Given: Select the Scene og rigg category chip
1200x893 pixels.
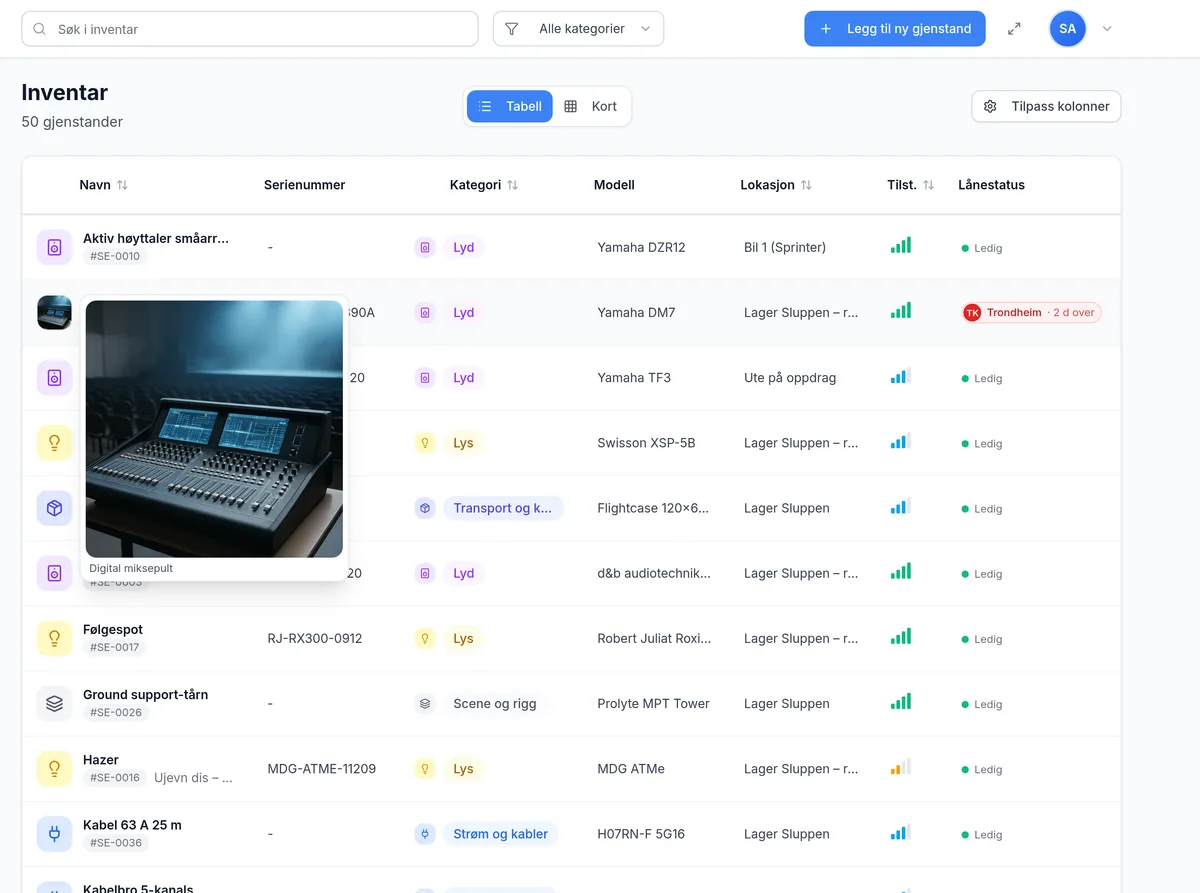Looking at the screenshot, I should tap(495, 703).
